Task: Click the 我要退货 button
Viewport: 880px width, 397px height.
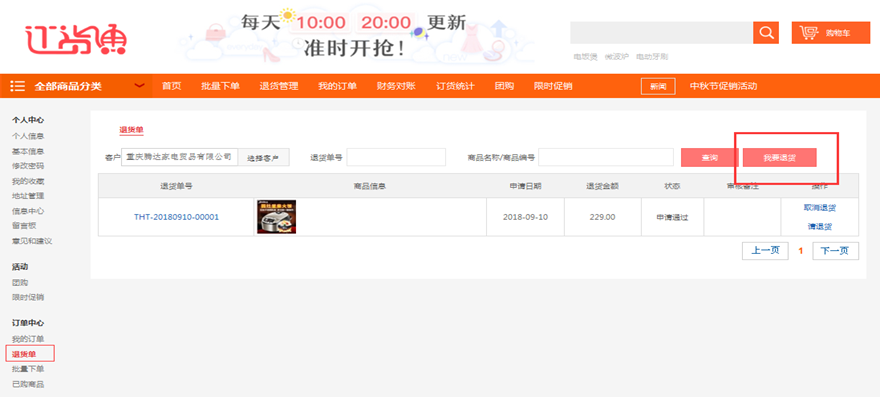Action: coord(780,158)
